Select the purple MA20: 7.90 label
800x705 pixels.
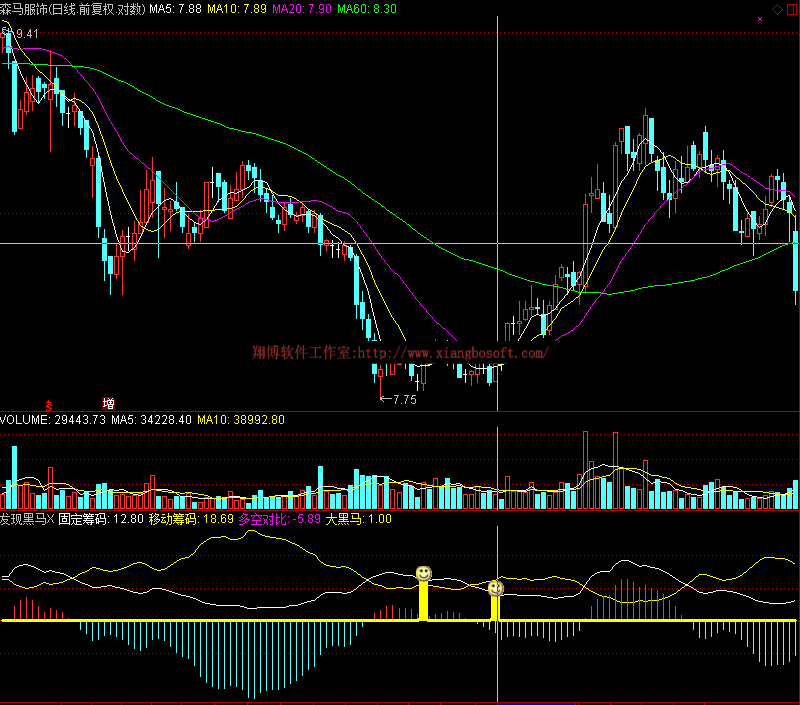(304, 9)
